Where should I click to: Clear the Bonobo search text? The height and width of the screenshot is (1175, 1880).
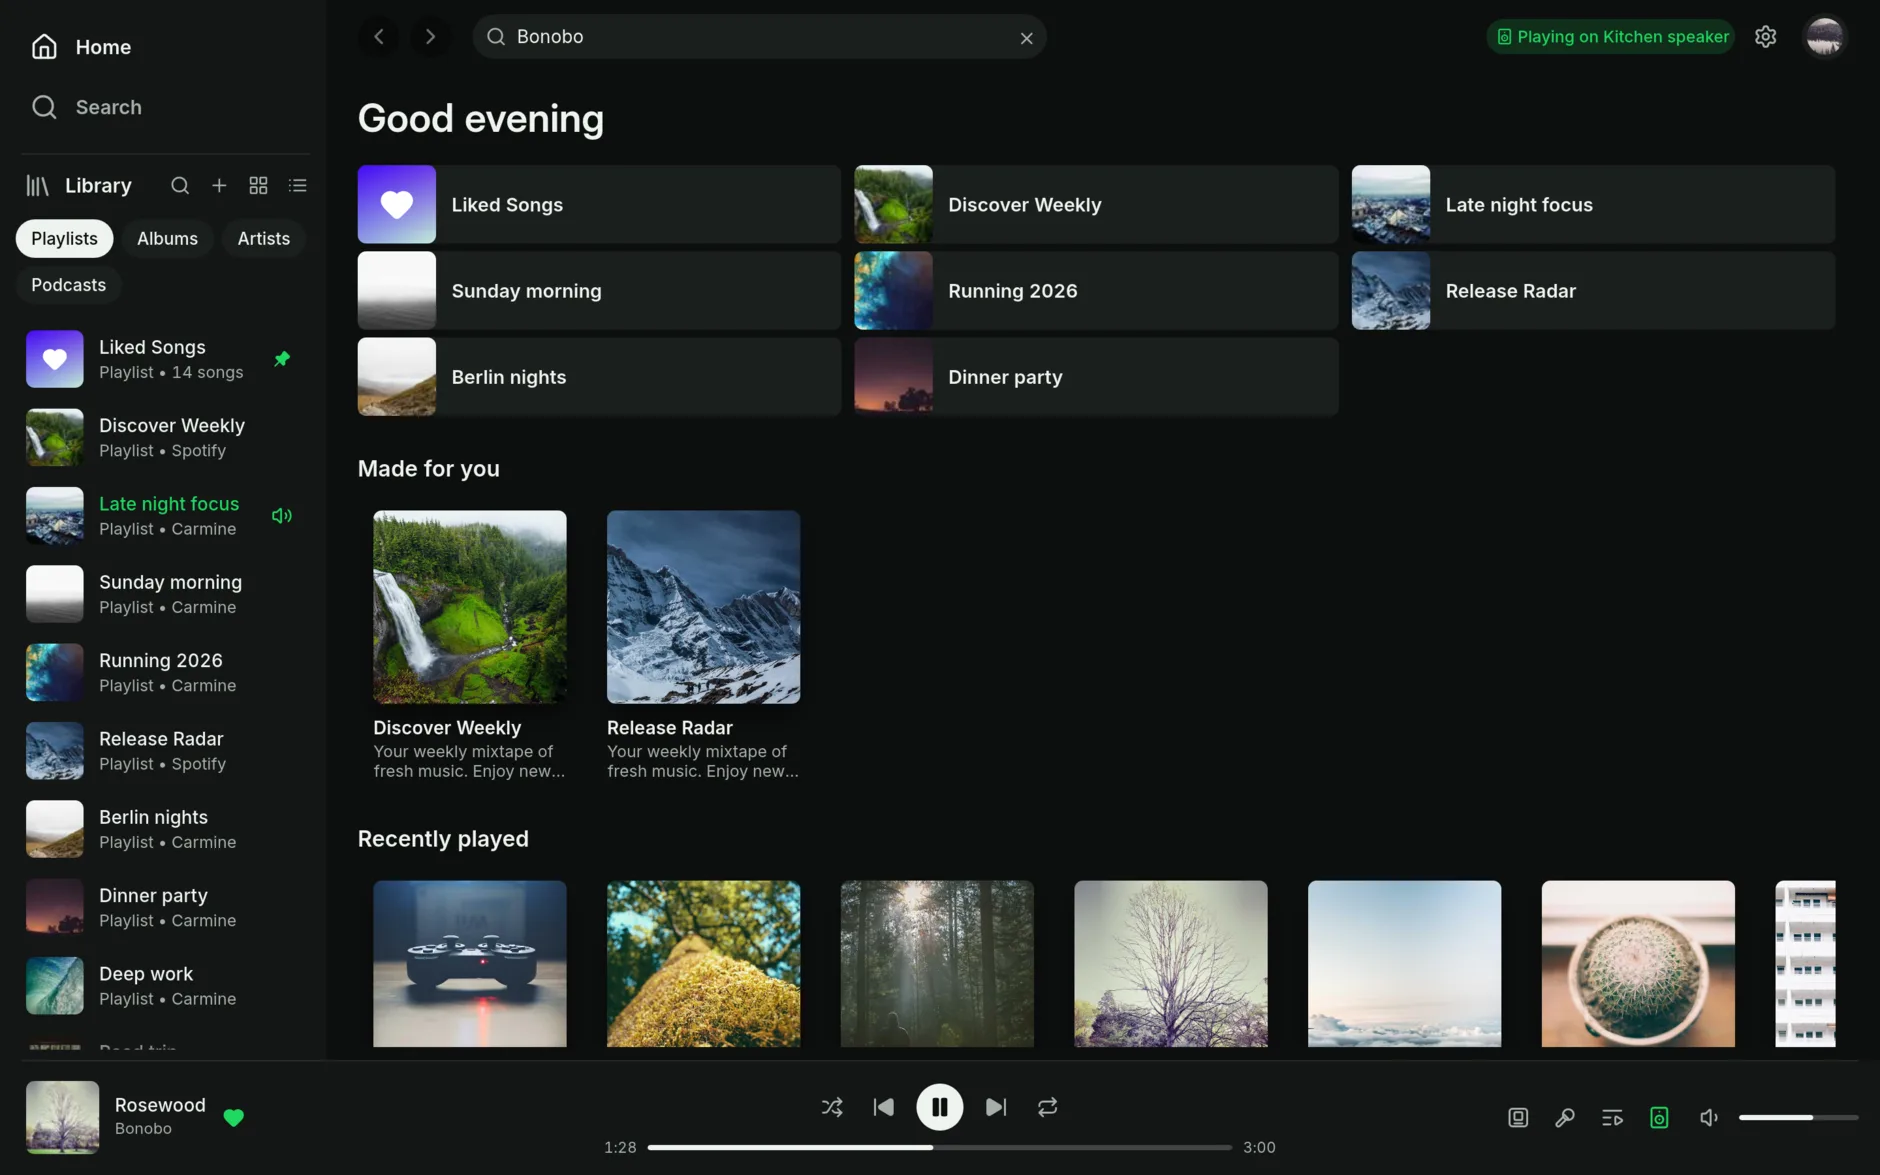1026,38
